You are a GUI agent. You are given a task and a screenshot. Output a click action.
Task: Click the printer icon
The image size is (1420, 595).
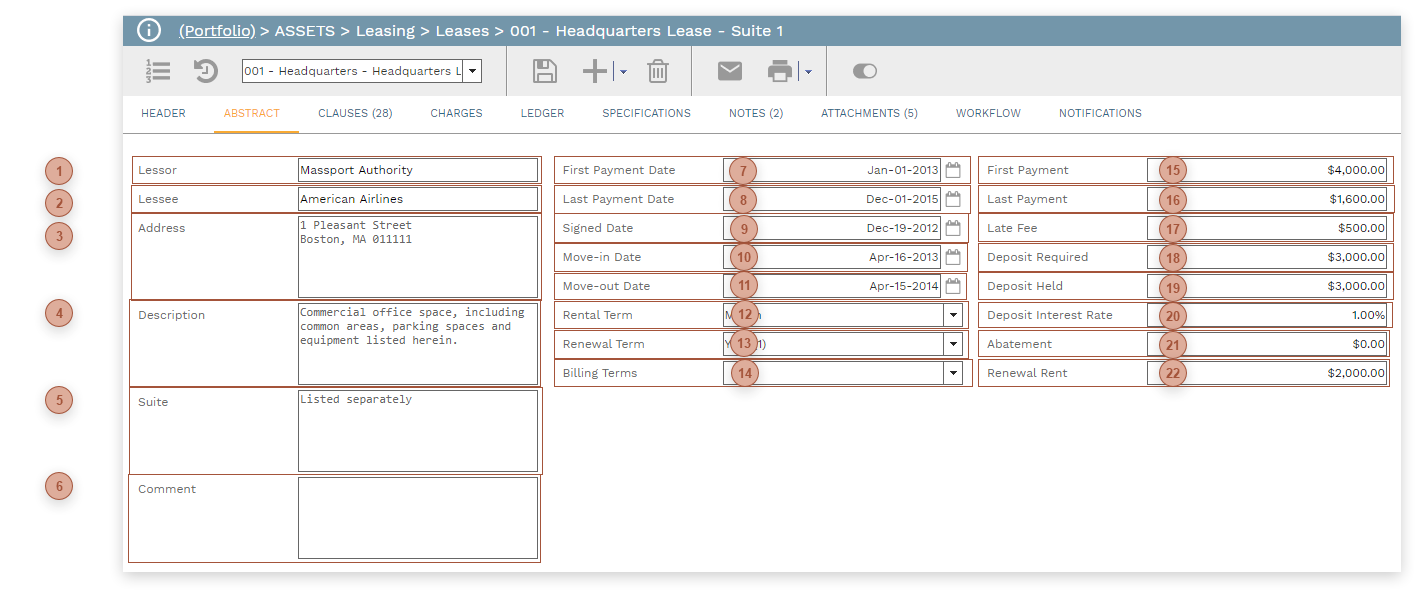click(780, 71)
